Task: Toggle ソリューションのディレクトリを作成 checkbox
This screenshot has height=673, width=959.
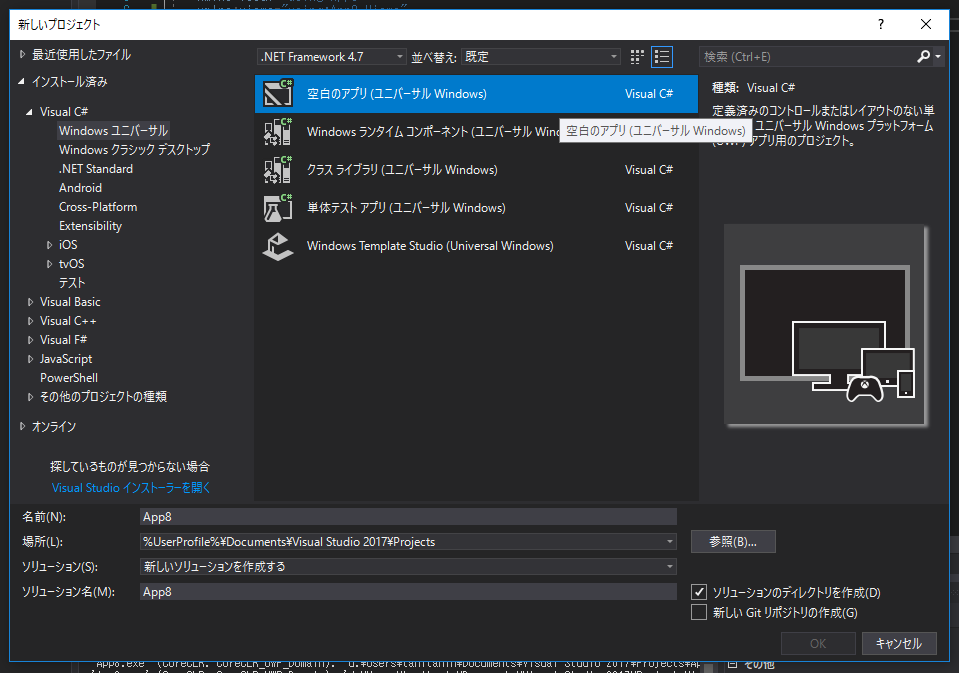Action: [699, 592]
